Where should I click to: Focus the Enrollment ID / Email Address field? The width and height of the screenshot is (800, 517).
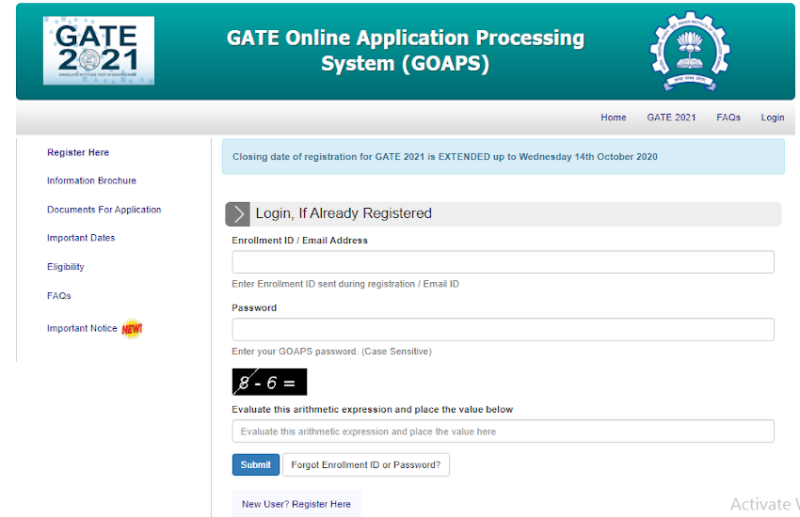pos(503,262)
